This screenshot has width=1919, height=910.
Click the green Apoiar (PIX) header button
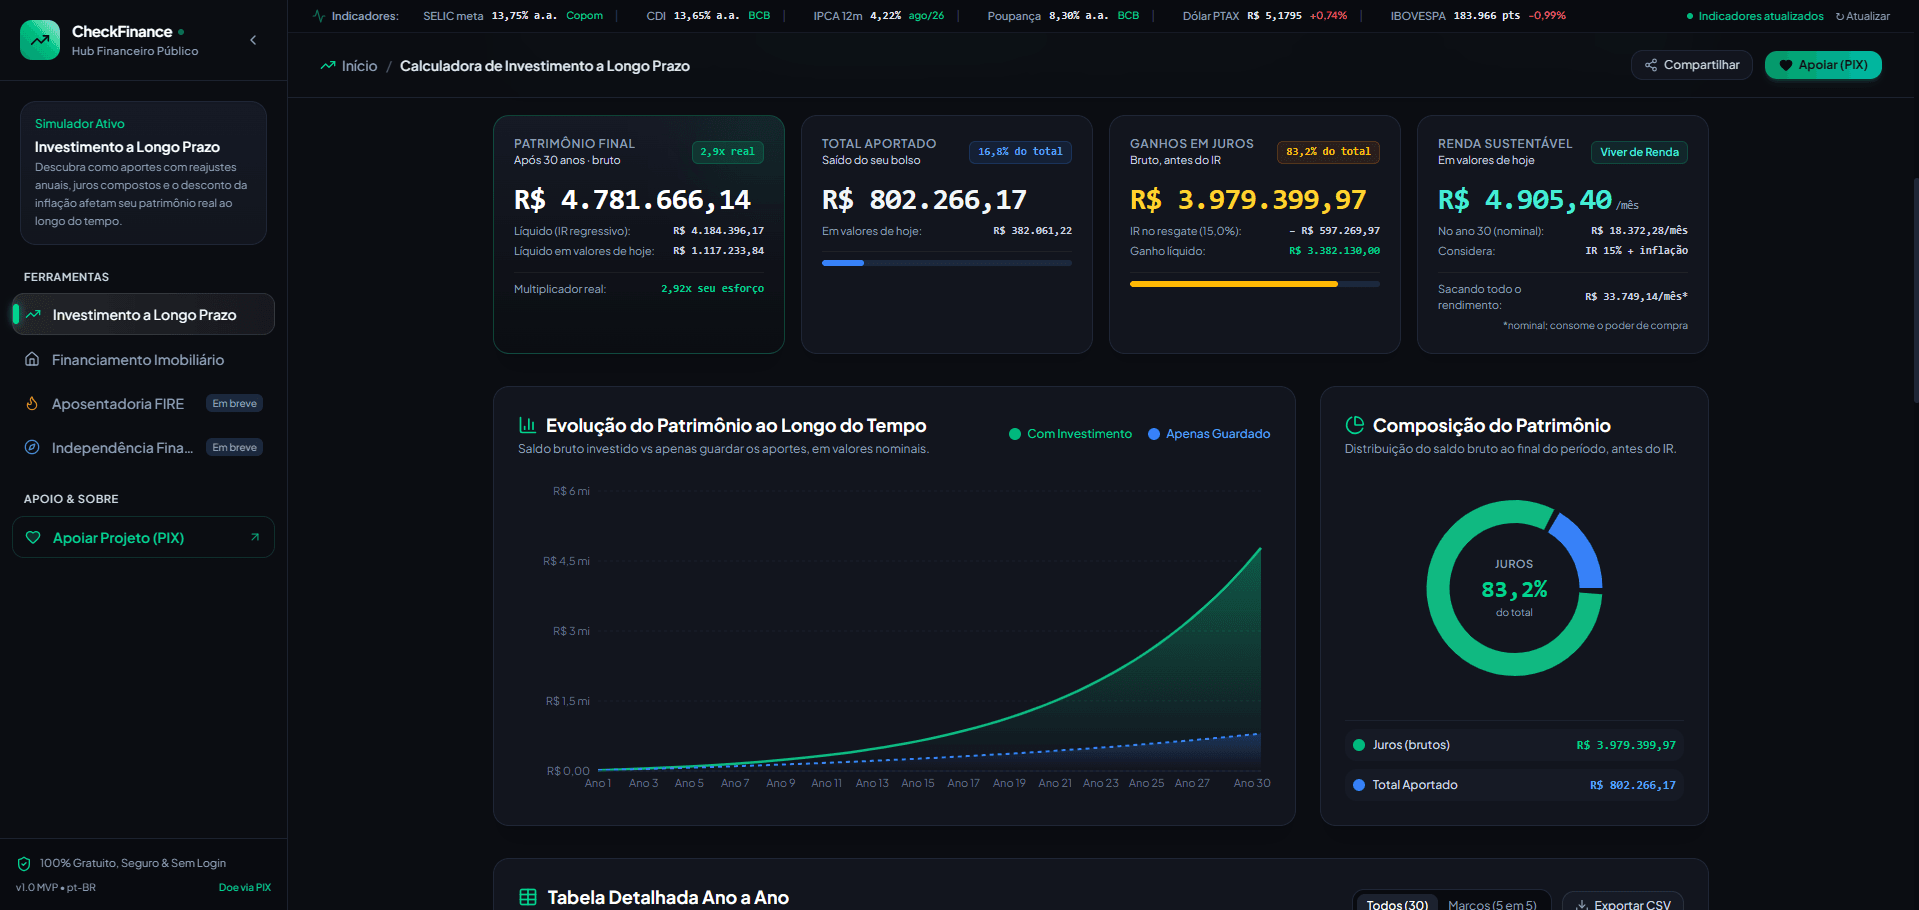click(1823, 65)
